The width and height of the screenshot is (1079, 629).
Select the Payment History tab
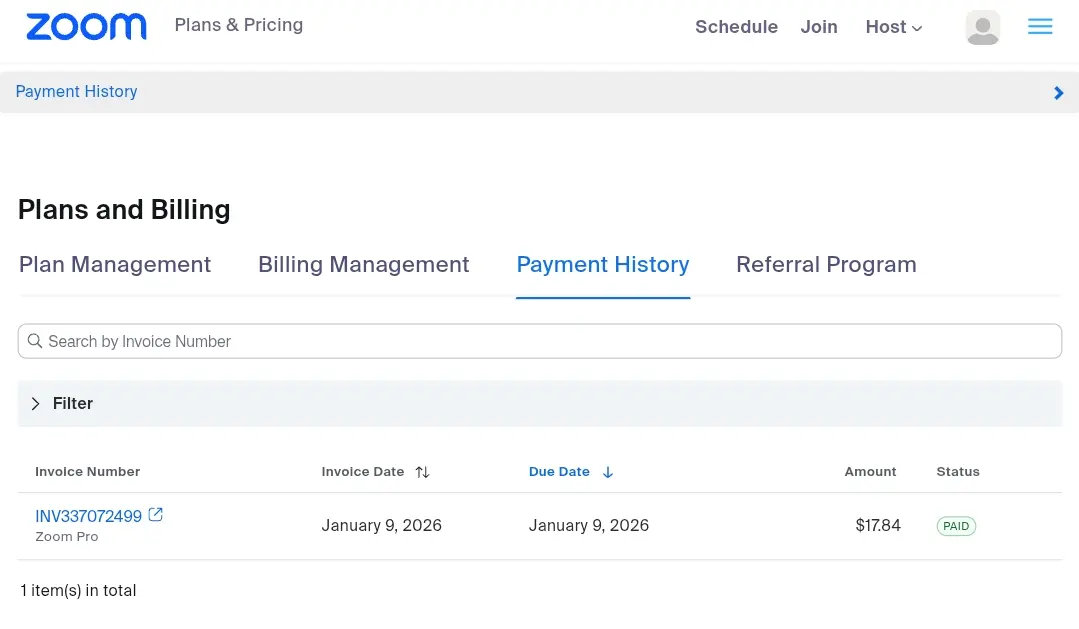[x=603, y=265]
